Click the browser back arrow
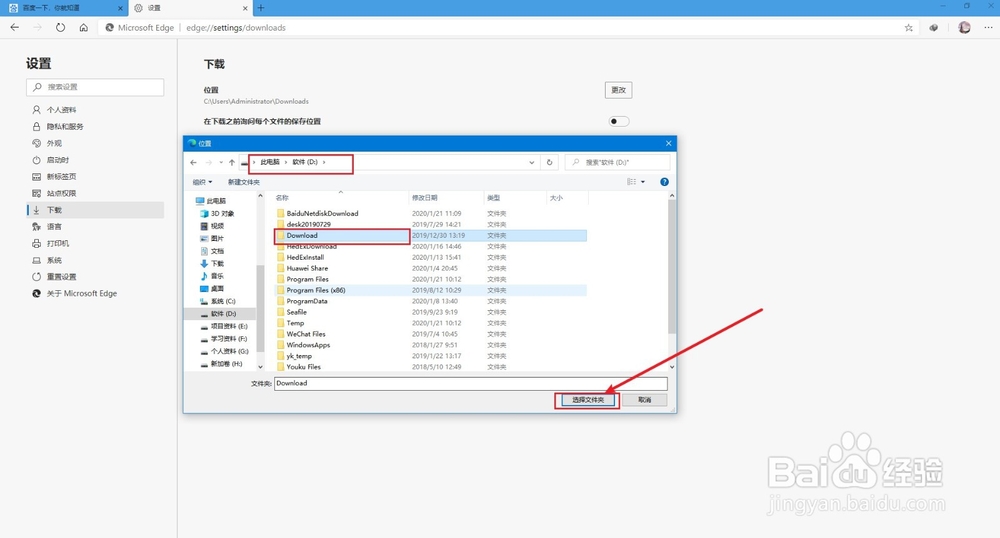This screenshot has width=1000, height=538. coord(15,27)
